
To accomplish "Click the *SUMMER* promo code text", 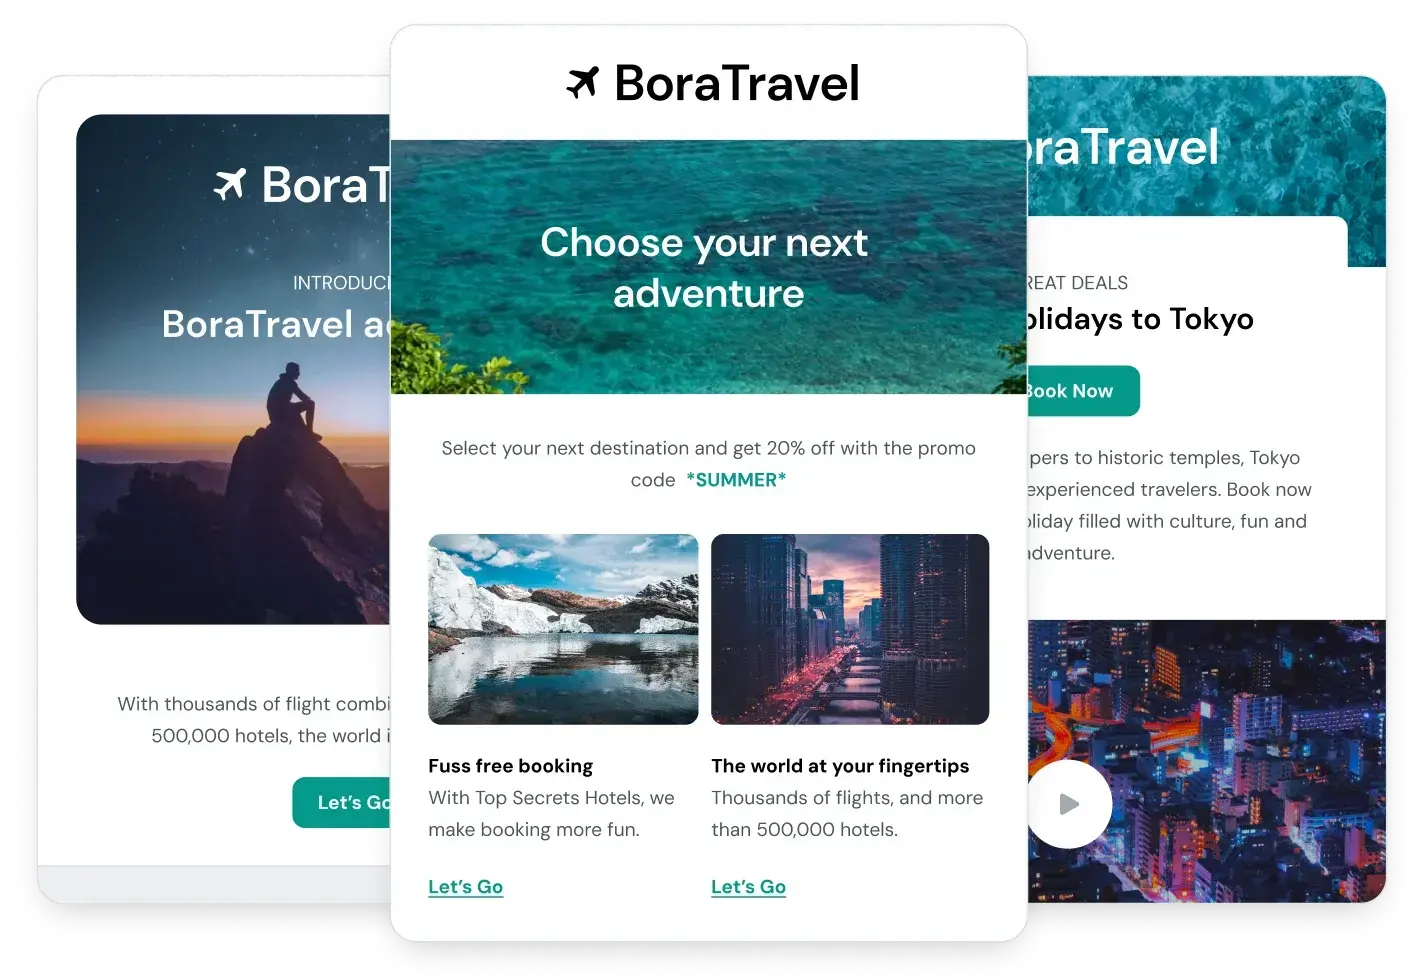I will click(736, 480).
